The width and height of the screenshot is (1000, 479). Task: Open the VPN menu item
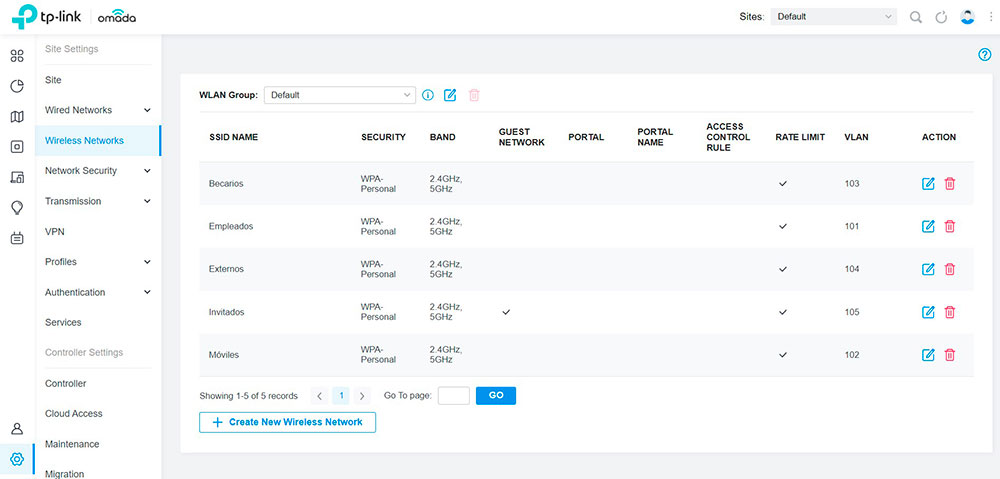(x=55, y=232)
